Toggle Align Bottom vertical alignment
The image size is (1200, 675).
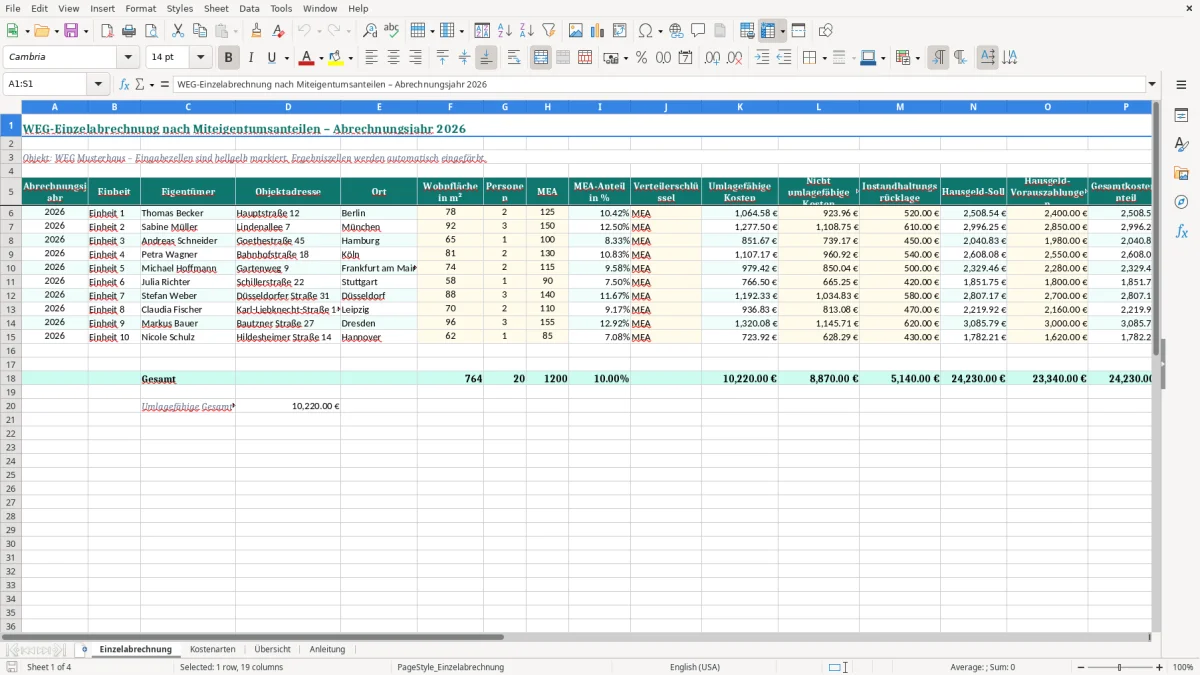pyautogui.click(x=486, y=58)
